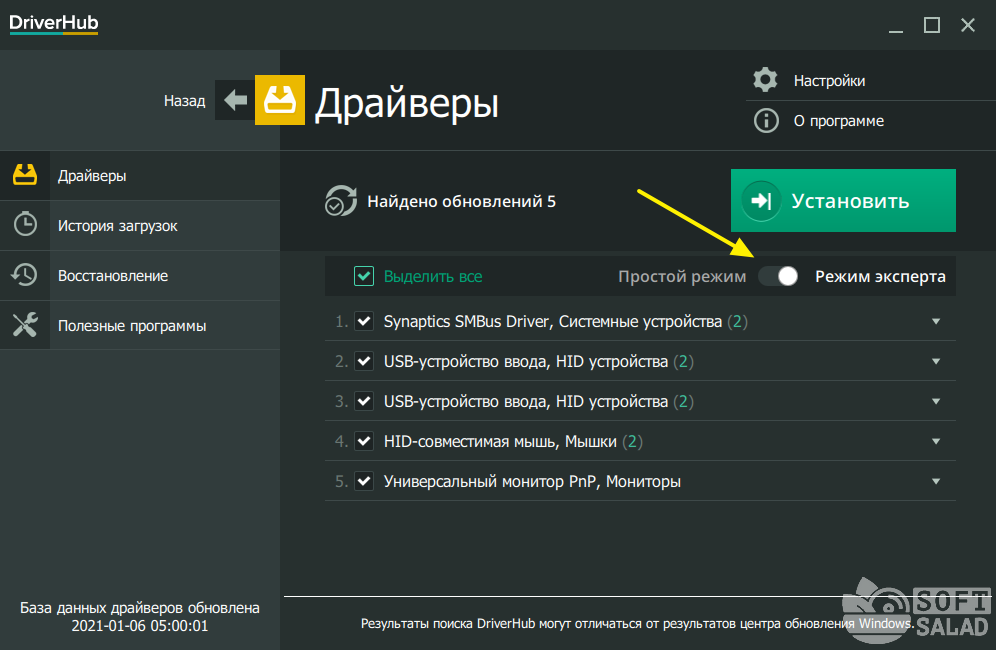Click the useful programs tools icon
Viewport: 996px width, 650px height.
click(25, 325)
